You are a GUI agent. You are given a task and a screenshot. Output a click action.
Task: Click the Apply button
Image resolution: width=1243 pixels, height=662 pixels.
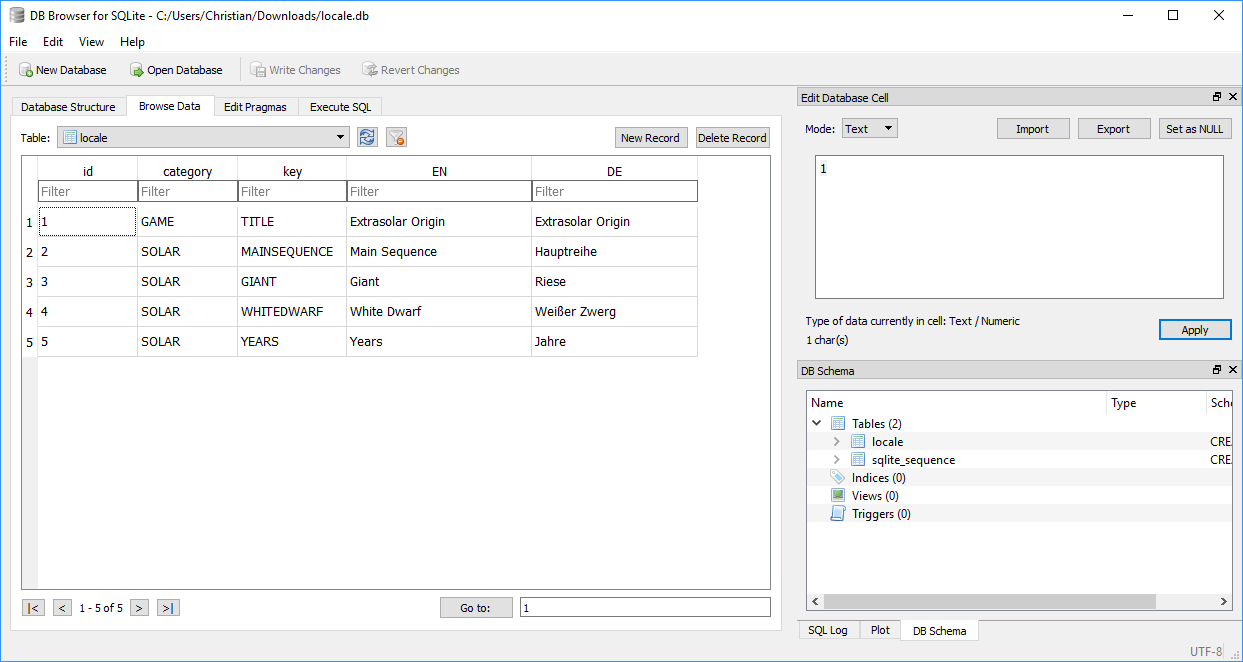coord(1194,330)
